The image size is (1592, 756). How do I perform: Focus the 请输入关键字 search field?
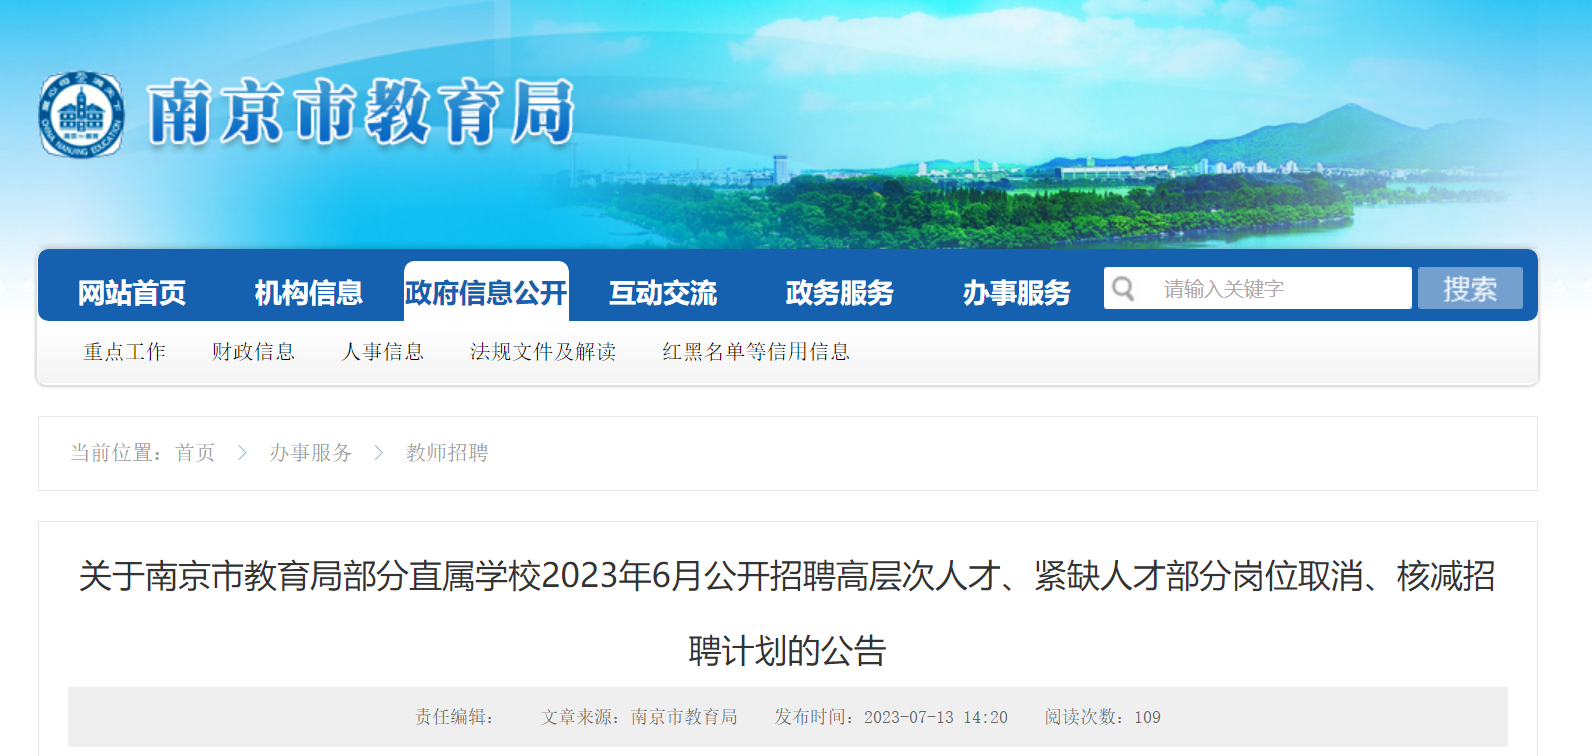click(1258, 288)
